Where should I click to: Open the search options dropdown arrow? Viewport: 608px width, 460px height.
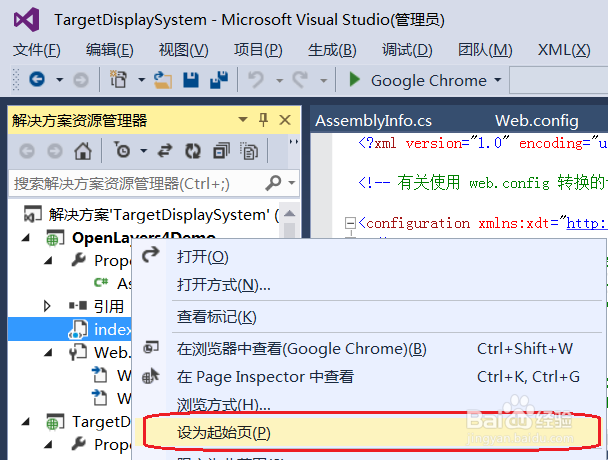(292, 182)
